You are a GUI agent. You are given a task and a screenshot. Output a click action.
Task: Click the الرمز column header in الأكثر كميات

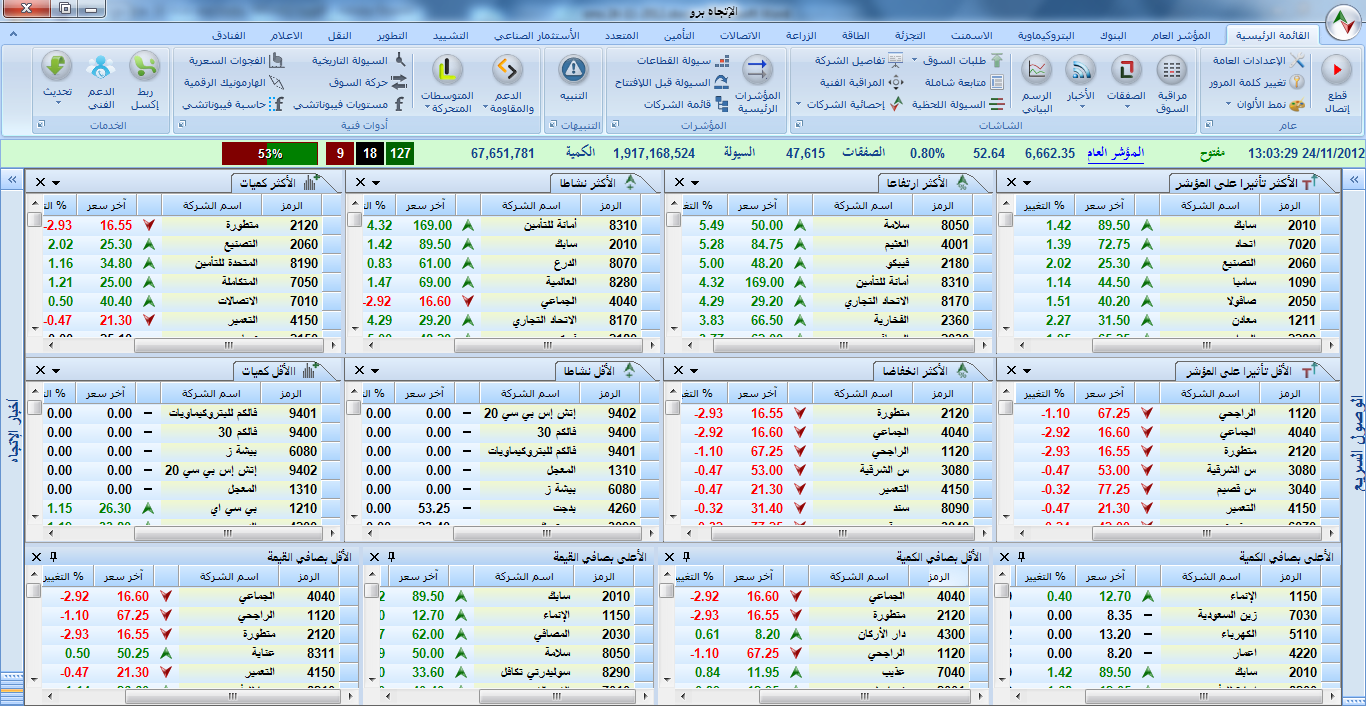pyautogui.click(x=292, y=204)
